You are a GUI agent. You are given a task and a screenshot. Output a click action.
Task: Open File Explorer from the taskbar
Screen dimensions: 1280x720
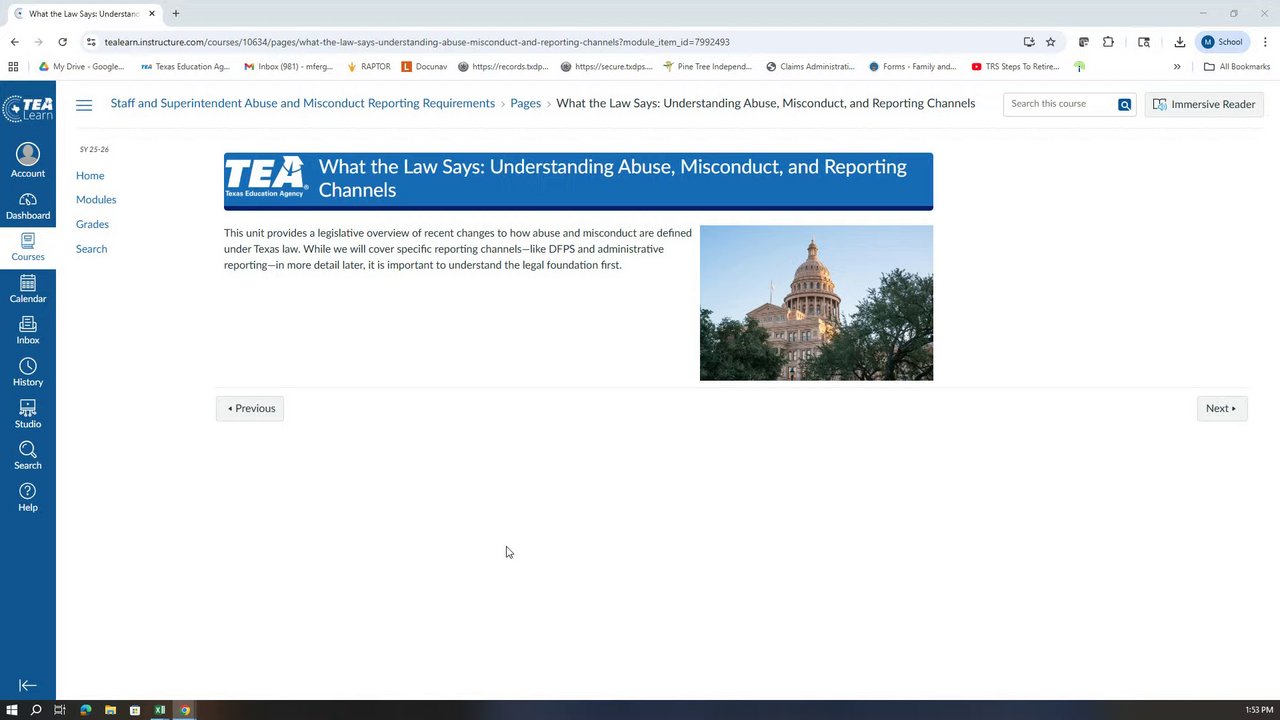coord(110,710)
